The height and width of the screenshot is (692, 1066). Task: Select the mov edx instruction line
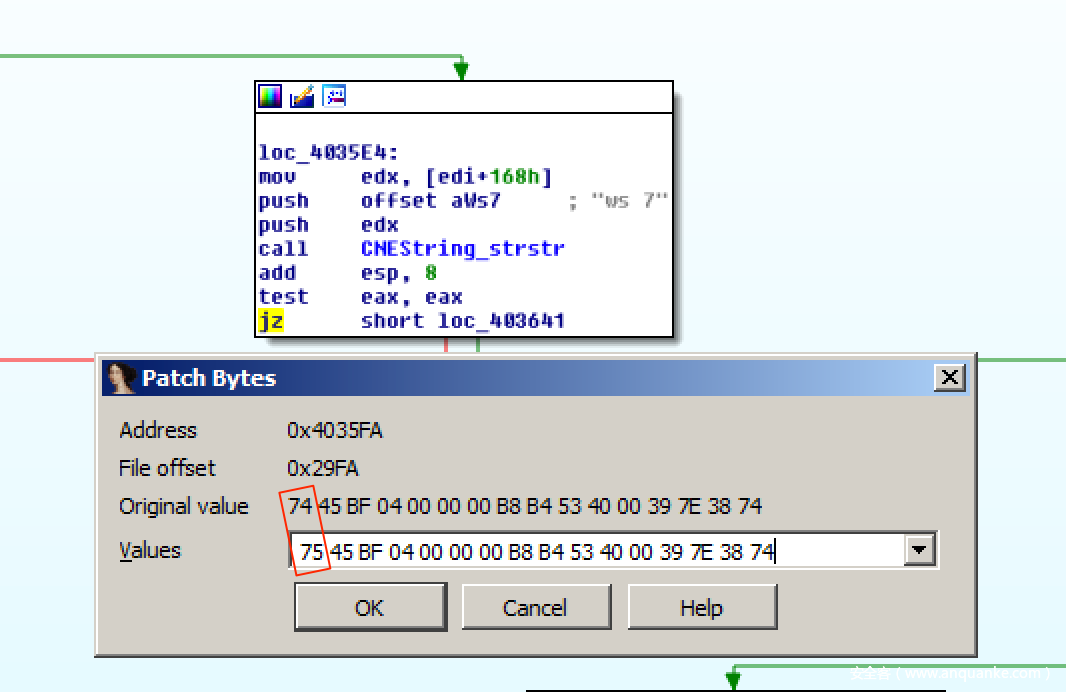point(405,177)
